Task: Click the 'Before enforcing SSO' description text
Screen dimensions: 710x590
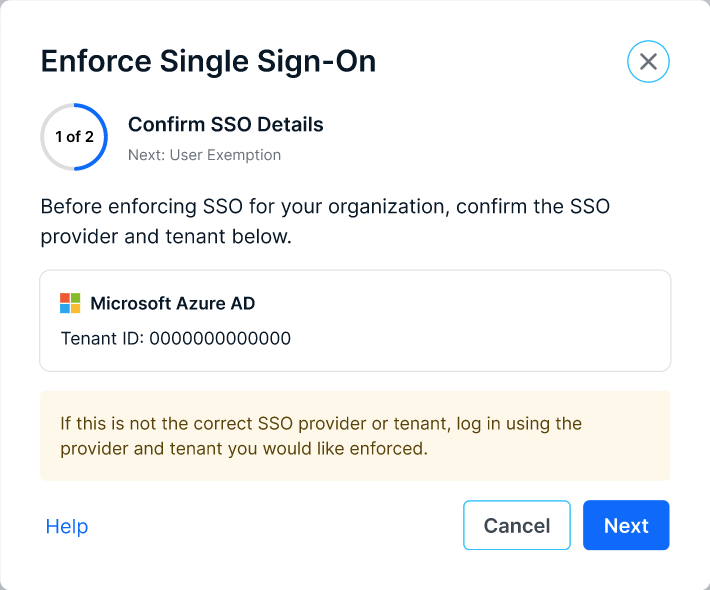Action: pos(325,208)
